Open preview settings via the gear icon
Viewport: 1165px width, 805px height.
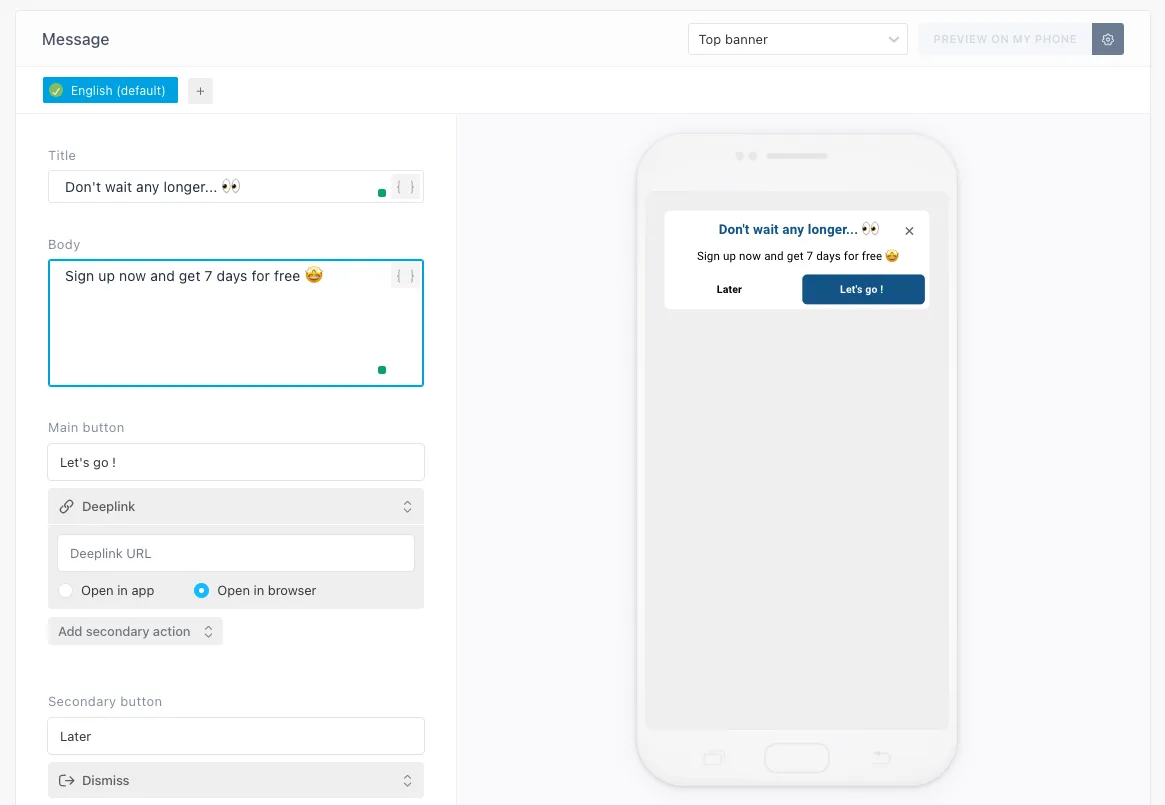point(1108,39)
